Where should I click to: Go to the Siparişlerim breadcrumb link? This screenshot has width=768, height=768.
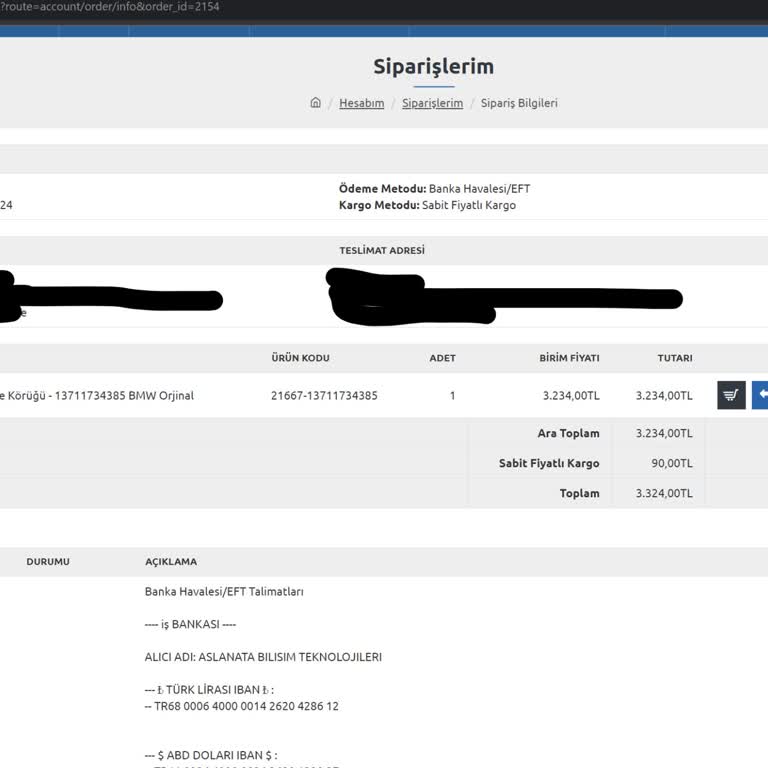tap(432, 103)
